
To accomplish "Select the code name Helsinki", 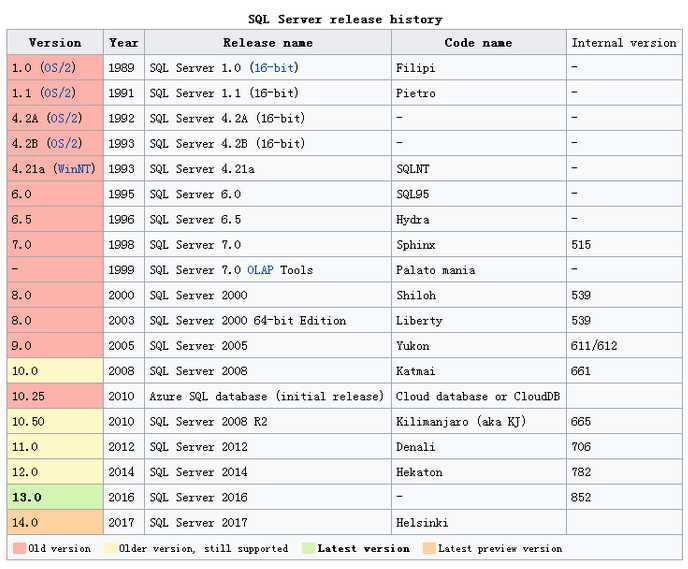I will click(422, 522).
